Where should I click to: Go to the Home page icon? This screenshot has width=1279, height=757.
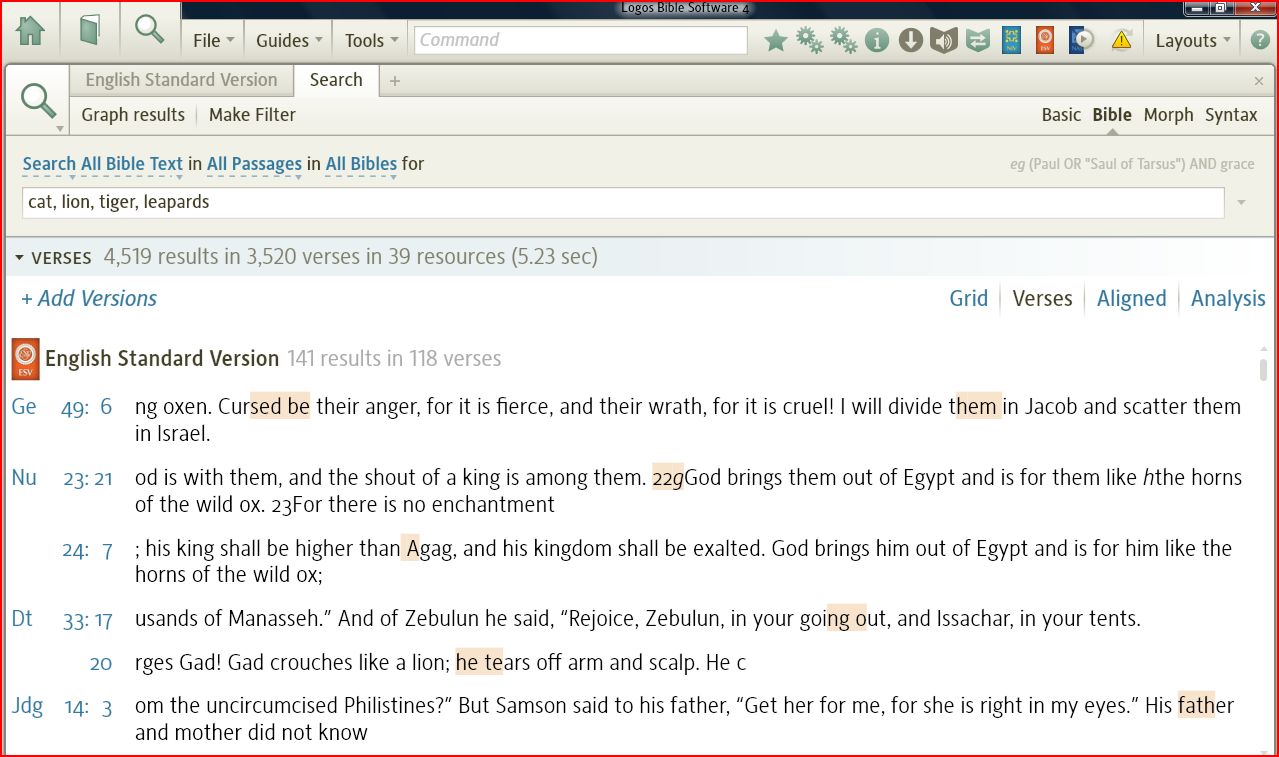31,30
